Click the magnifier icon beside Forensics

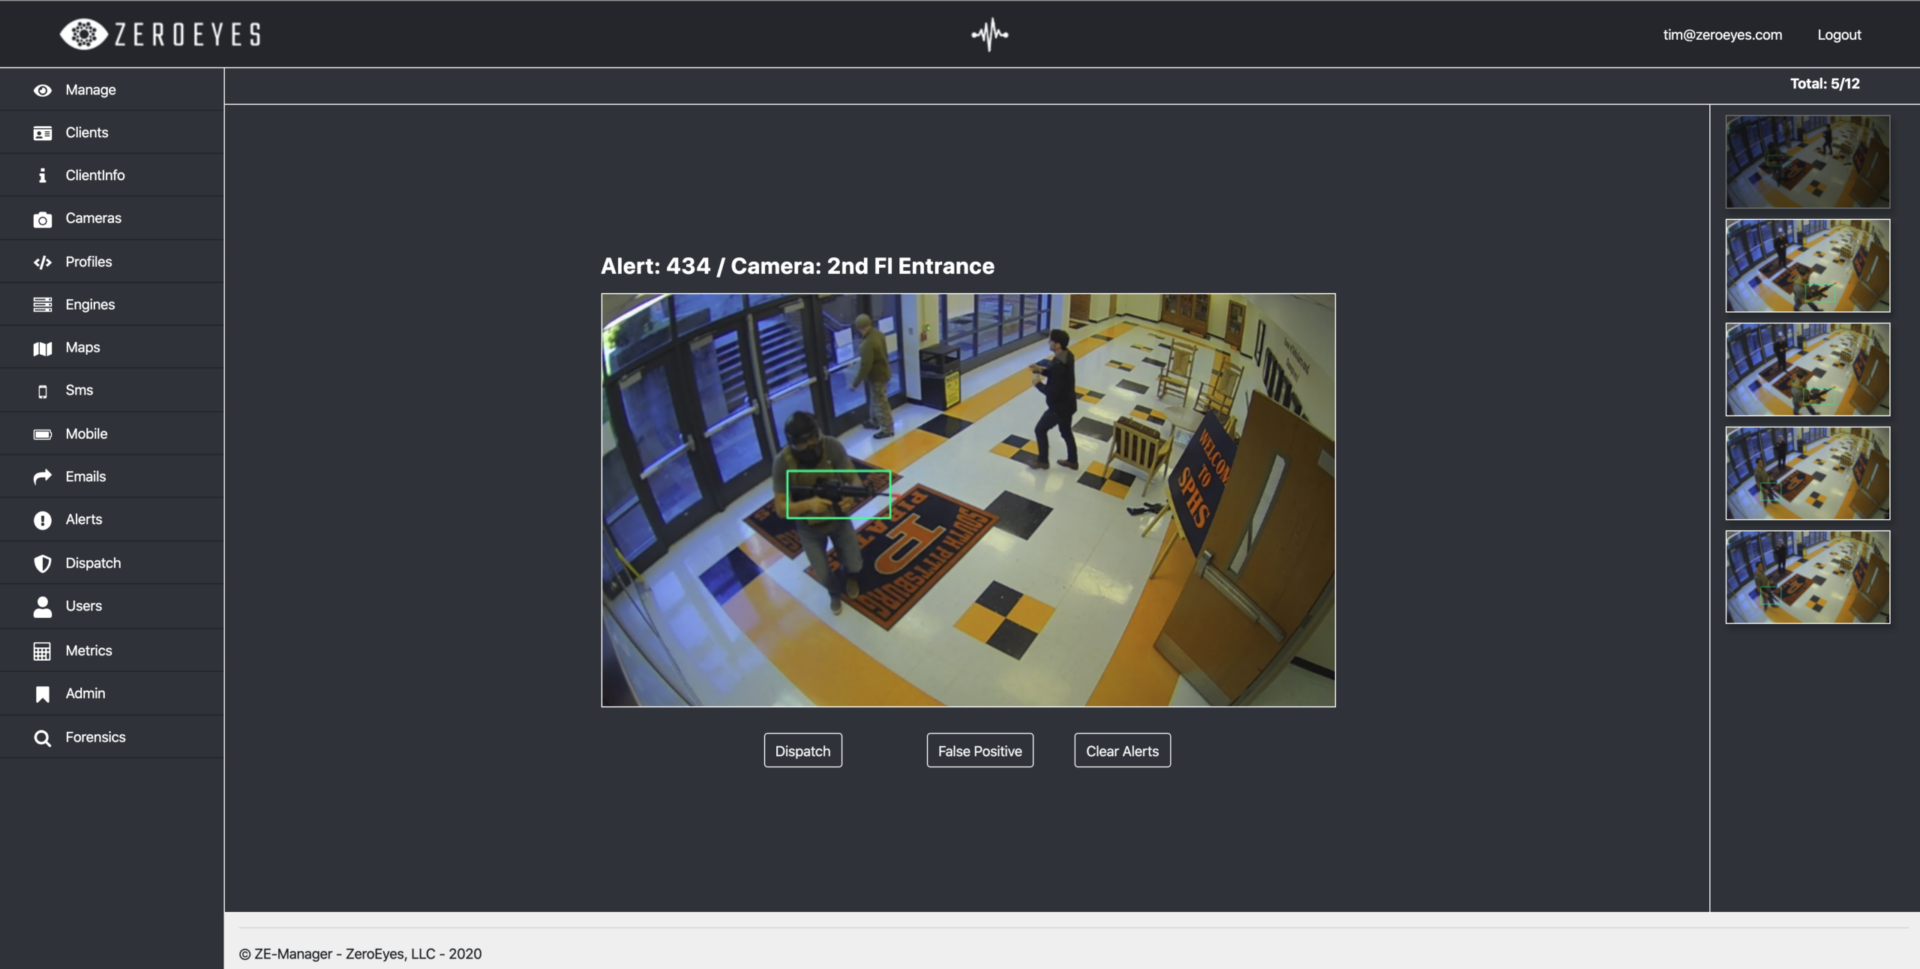[42, 738]
